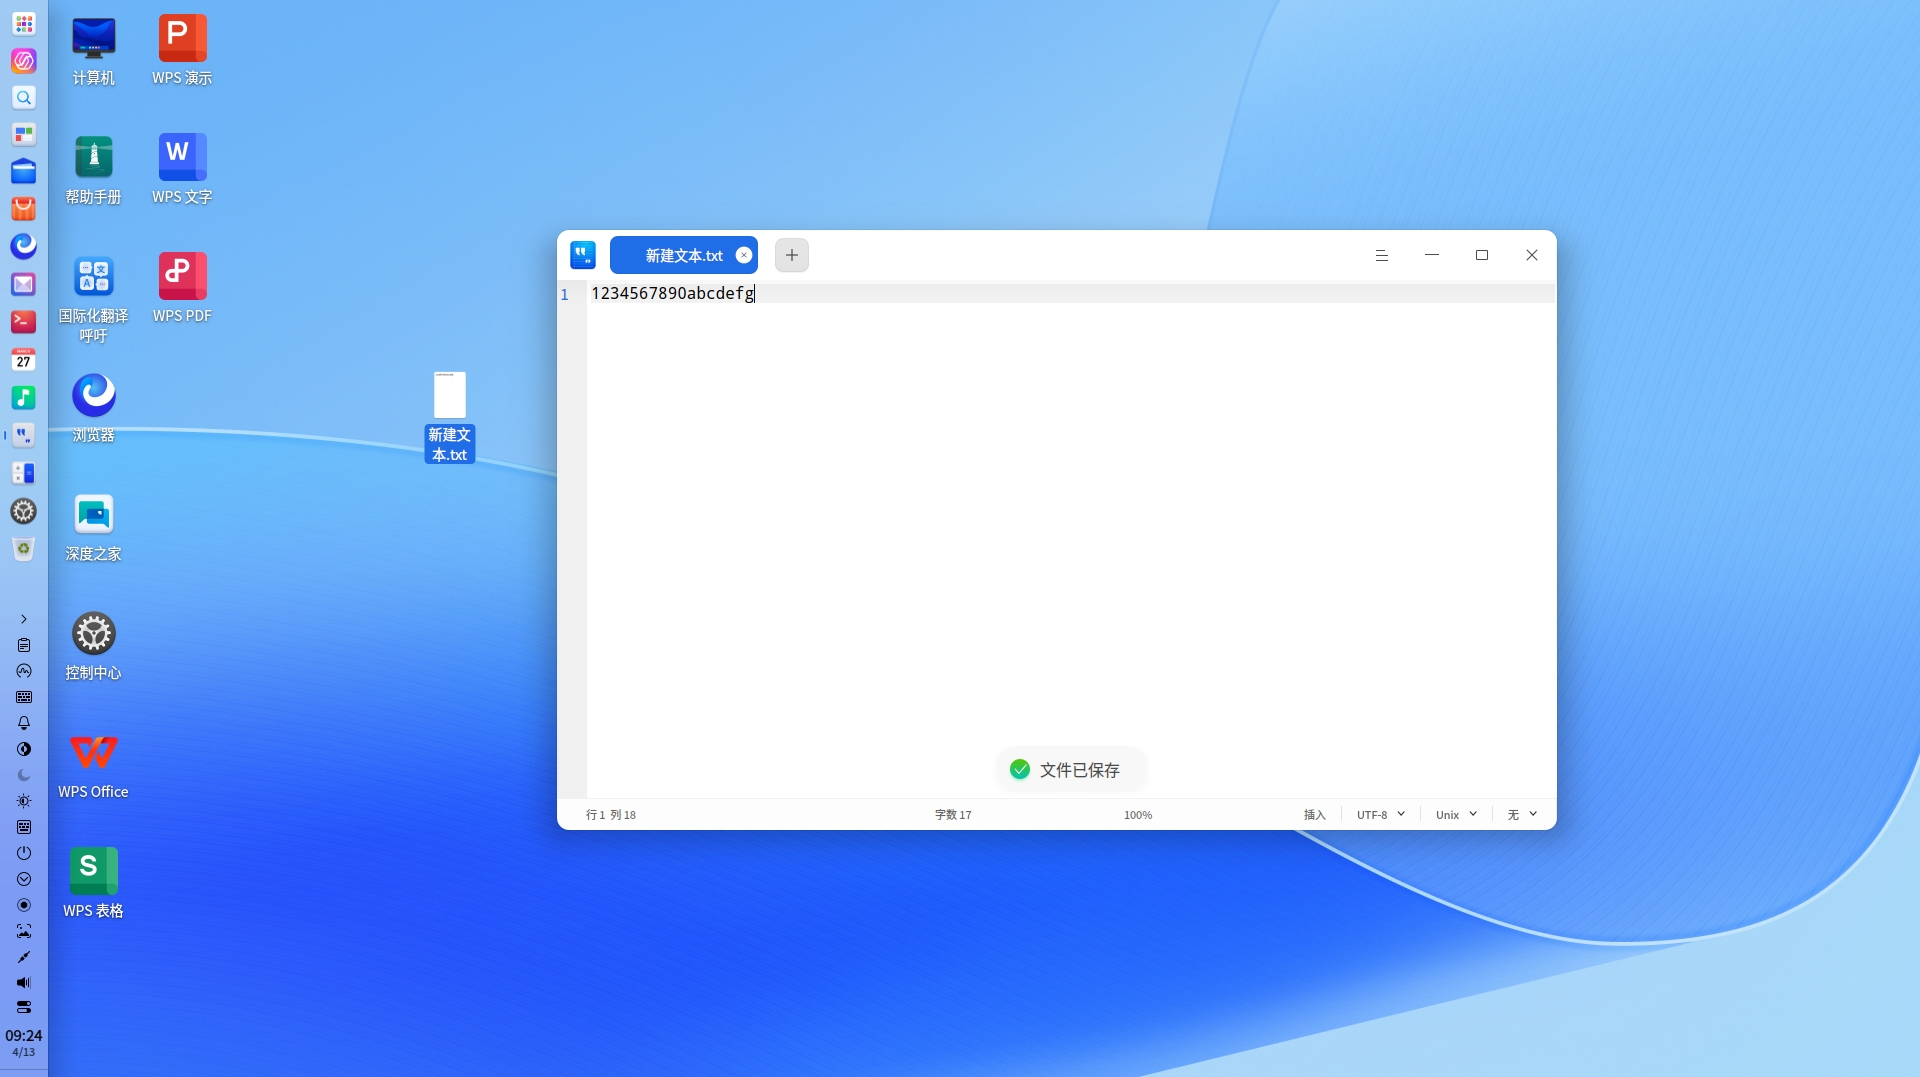Open the text editor hamburger menu
1920x1077 pixels.
click(x=1381, y=255)
